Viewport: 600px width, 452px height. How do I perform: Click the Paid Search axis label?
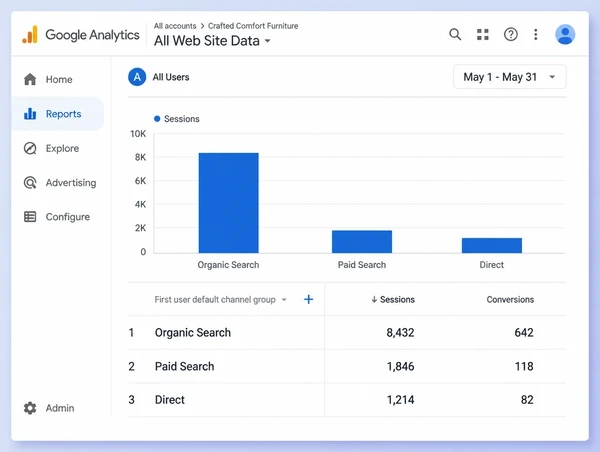[362, 265]
